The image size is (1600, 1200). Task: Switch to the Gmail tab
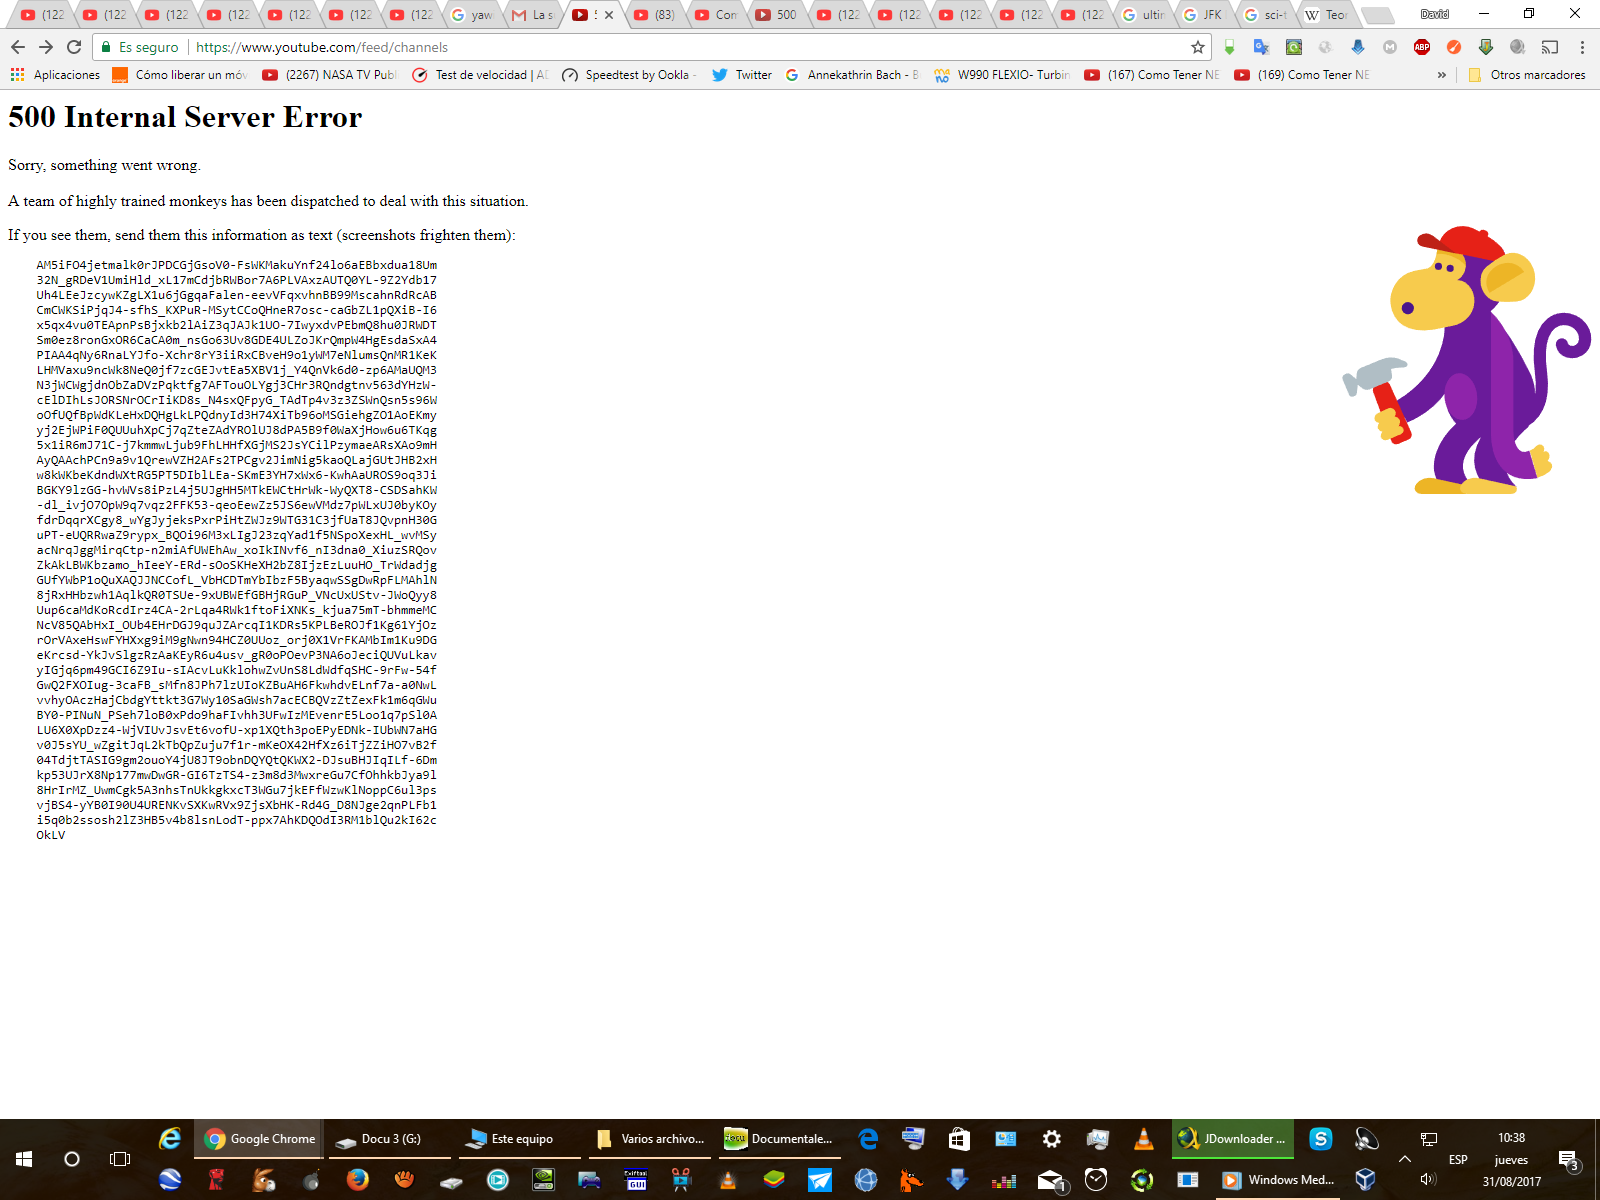pyautogui.click(x=531, y=15)
